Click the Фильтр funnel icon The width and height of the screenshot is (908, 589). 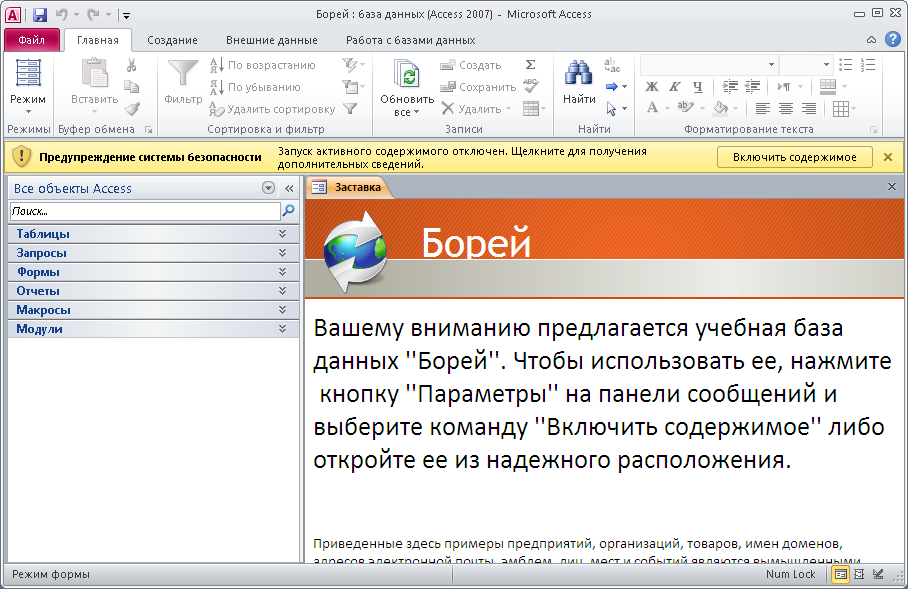(182, 74)
